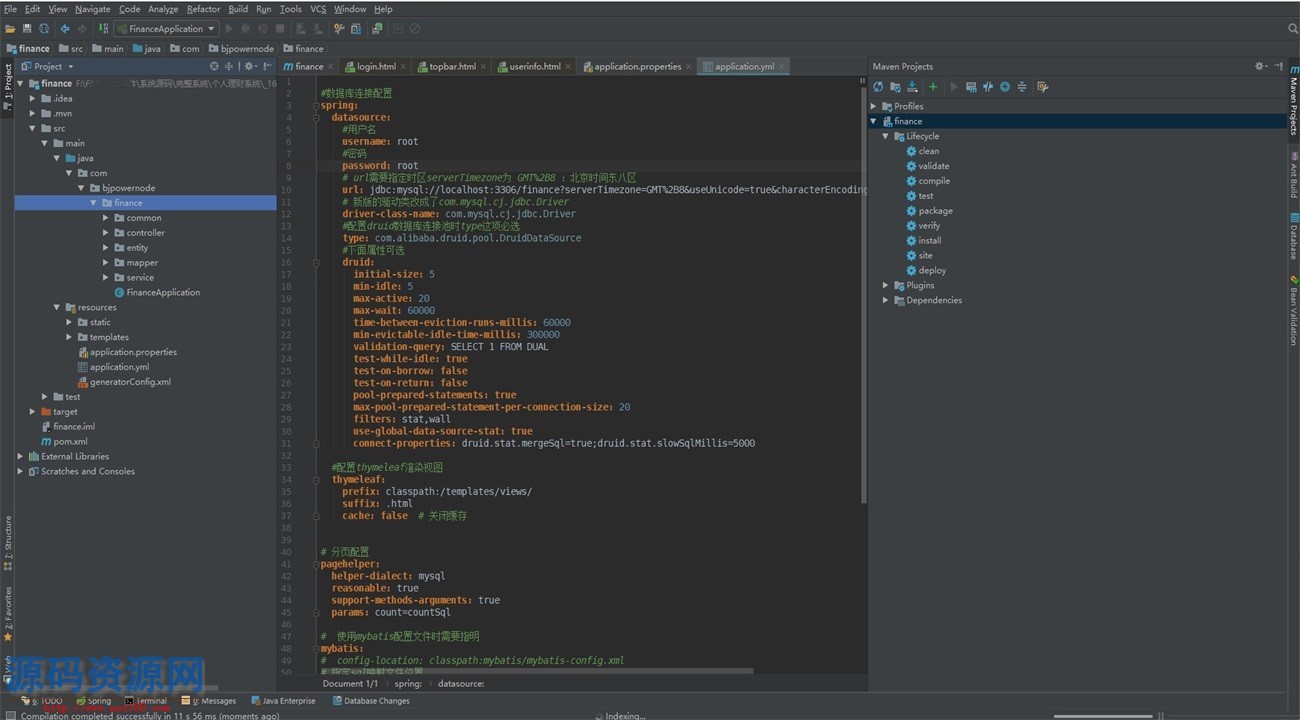This screenshot has width=1300, height=720.
Task: Toggle Maven Offline Mode icon
Action: 988,87
